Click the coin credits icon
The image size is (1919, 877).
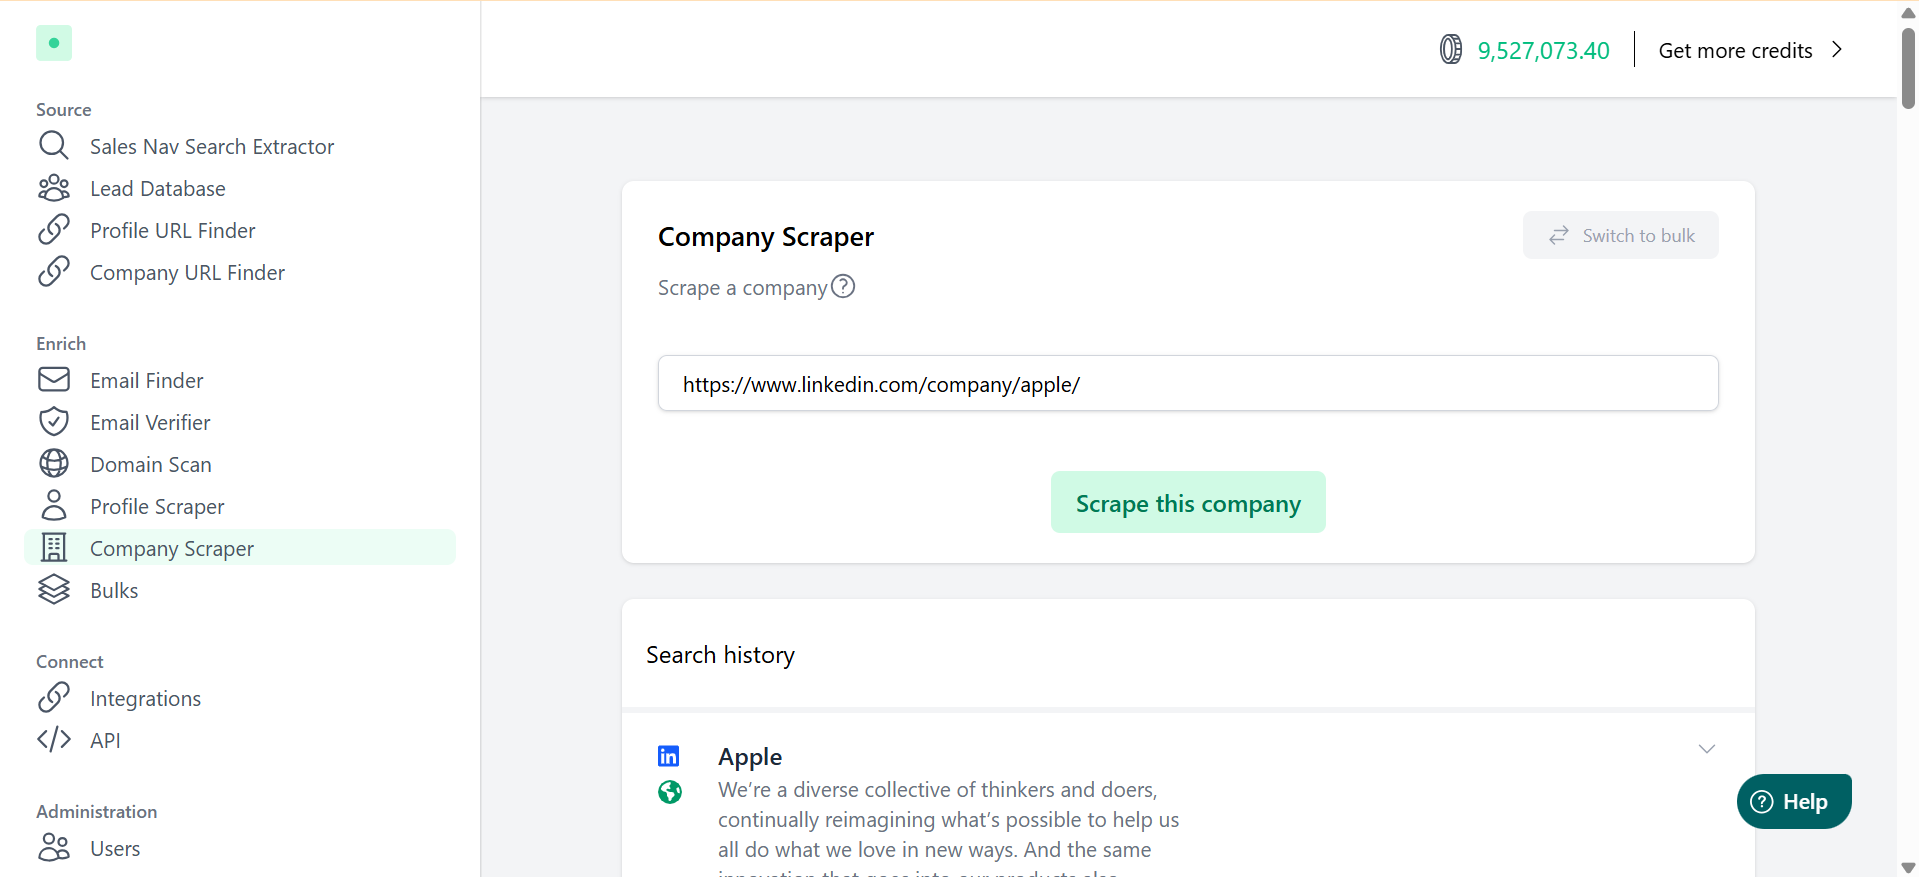tap(1450, 49)
